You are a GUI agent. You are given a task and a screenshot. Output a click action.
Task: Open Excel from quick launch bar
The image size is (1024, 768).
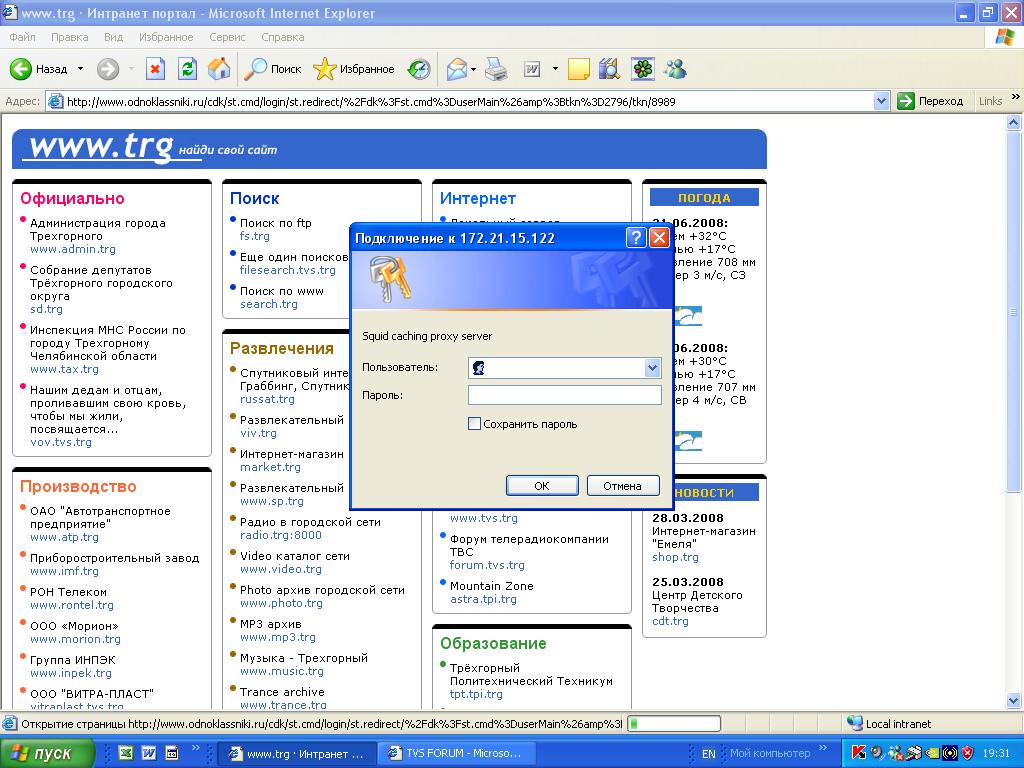click(x=127, y=753)
